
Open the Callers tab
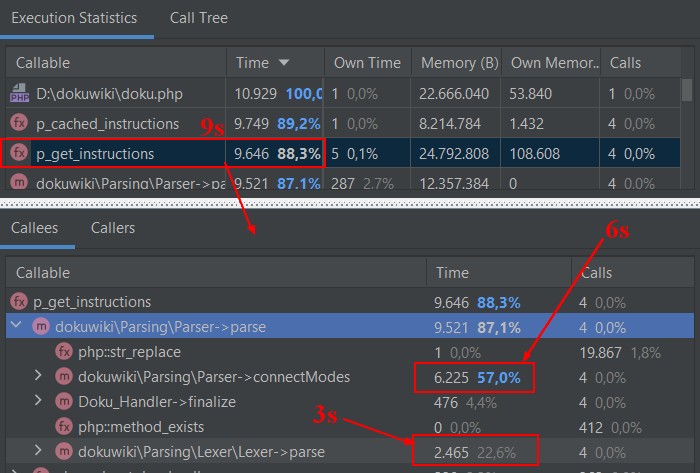click(112, 228)
